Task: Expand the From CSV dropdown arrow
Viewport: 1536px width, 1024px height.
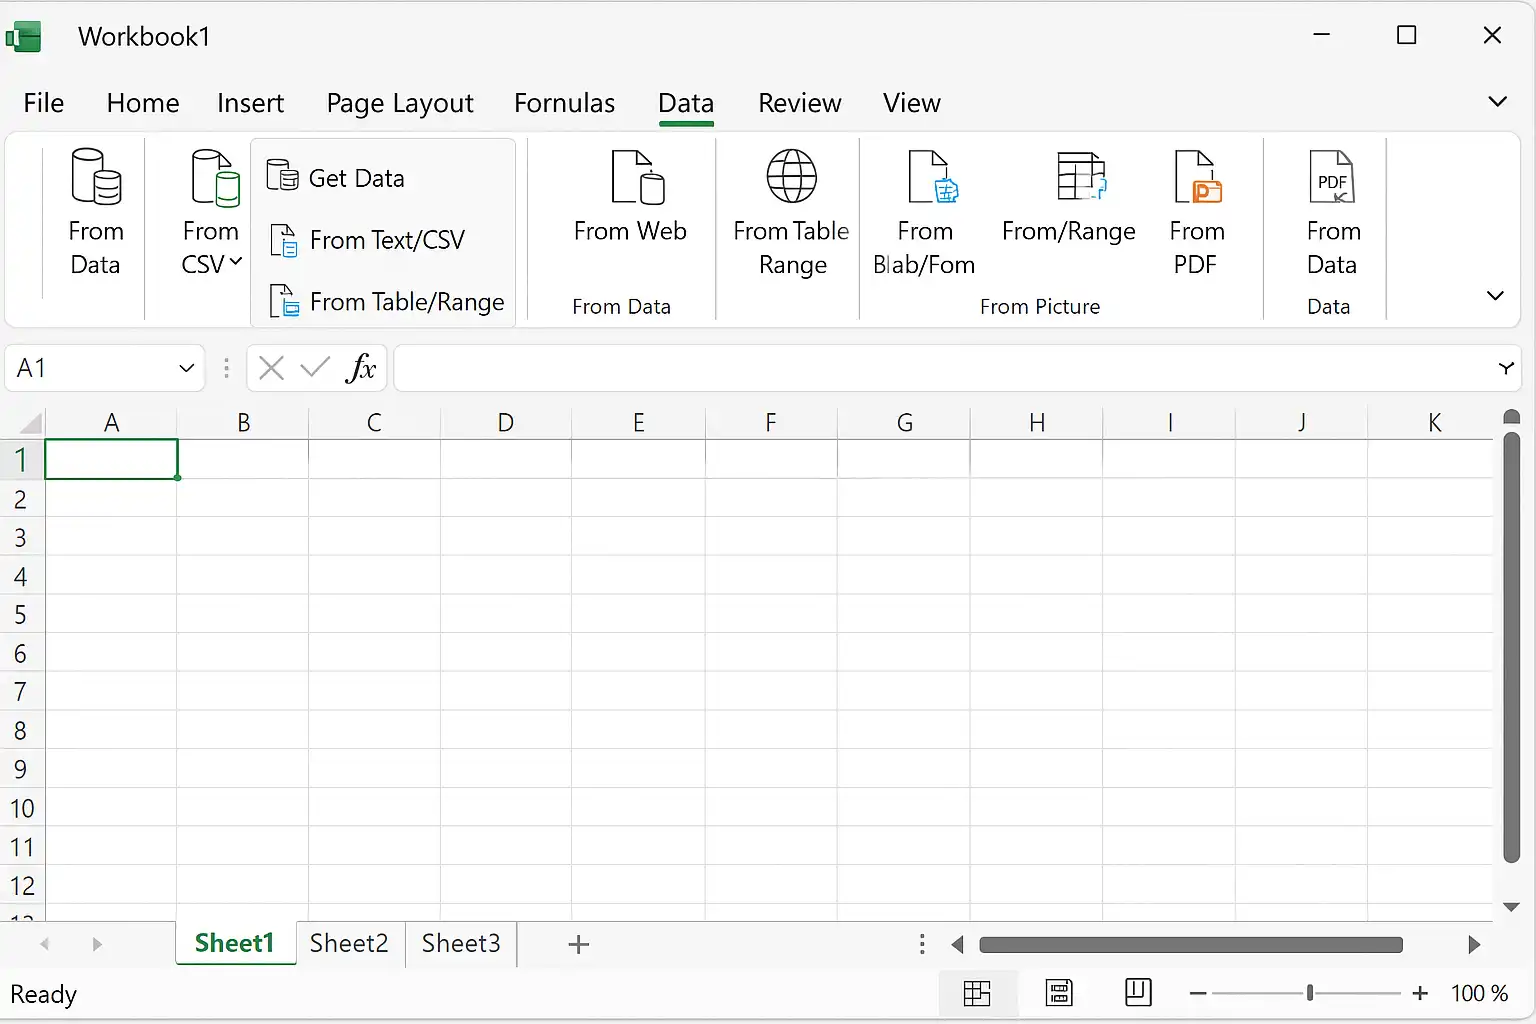Action: pyautogui.click(x=236, y=263)
